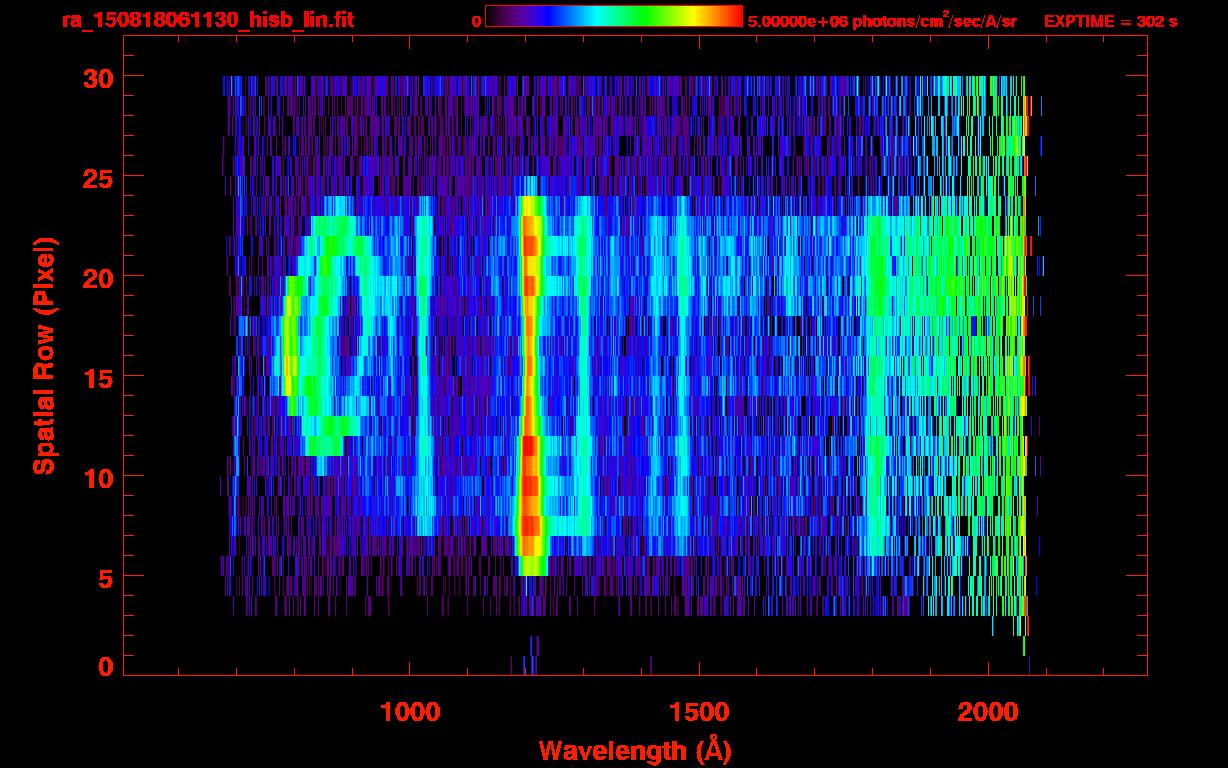This screenshot has width=1228, height=768.
Task: Click the bright red-orange emission line near 1216 Å
Action: tap(530, 376)
